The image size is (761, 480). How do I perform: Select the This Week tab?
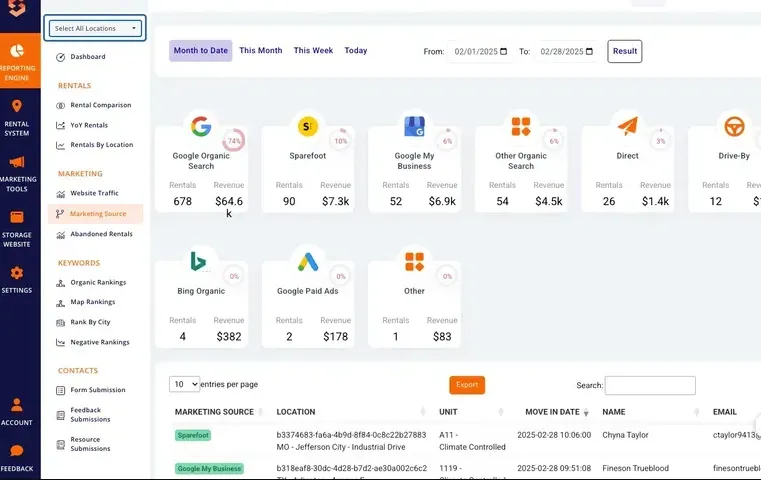[313, 50]
